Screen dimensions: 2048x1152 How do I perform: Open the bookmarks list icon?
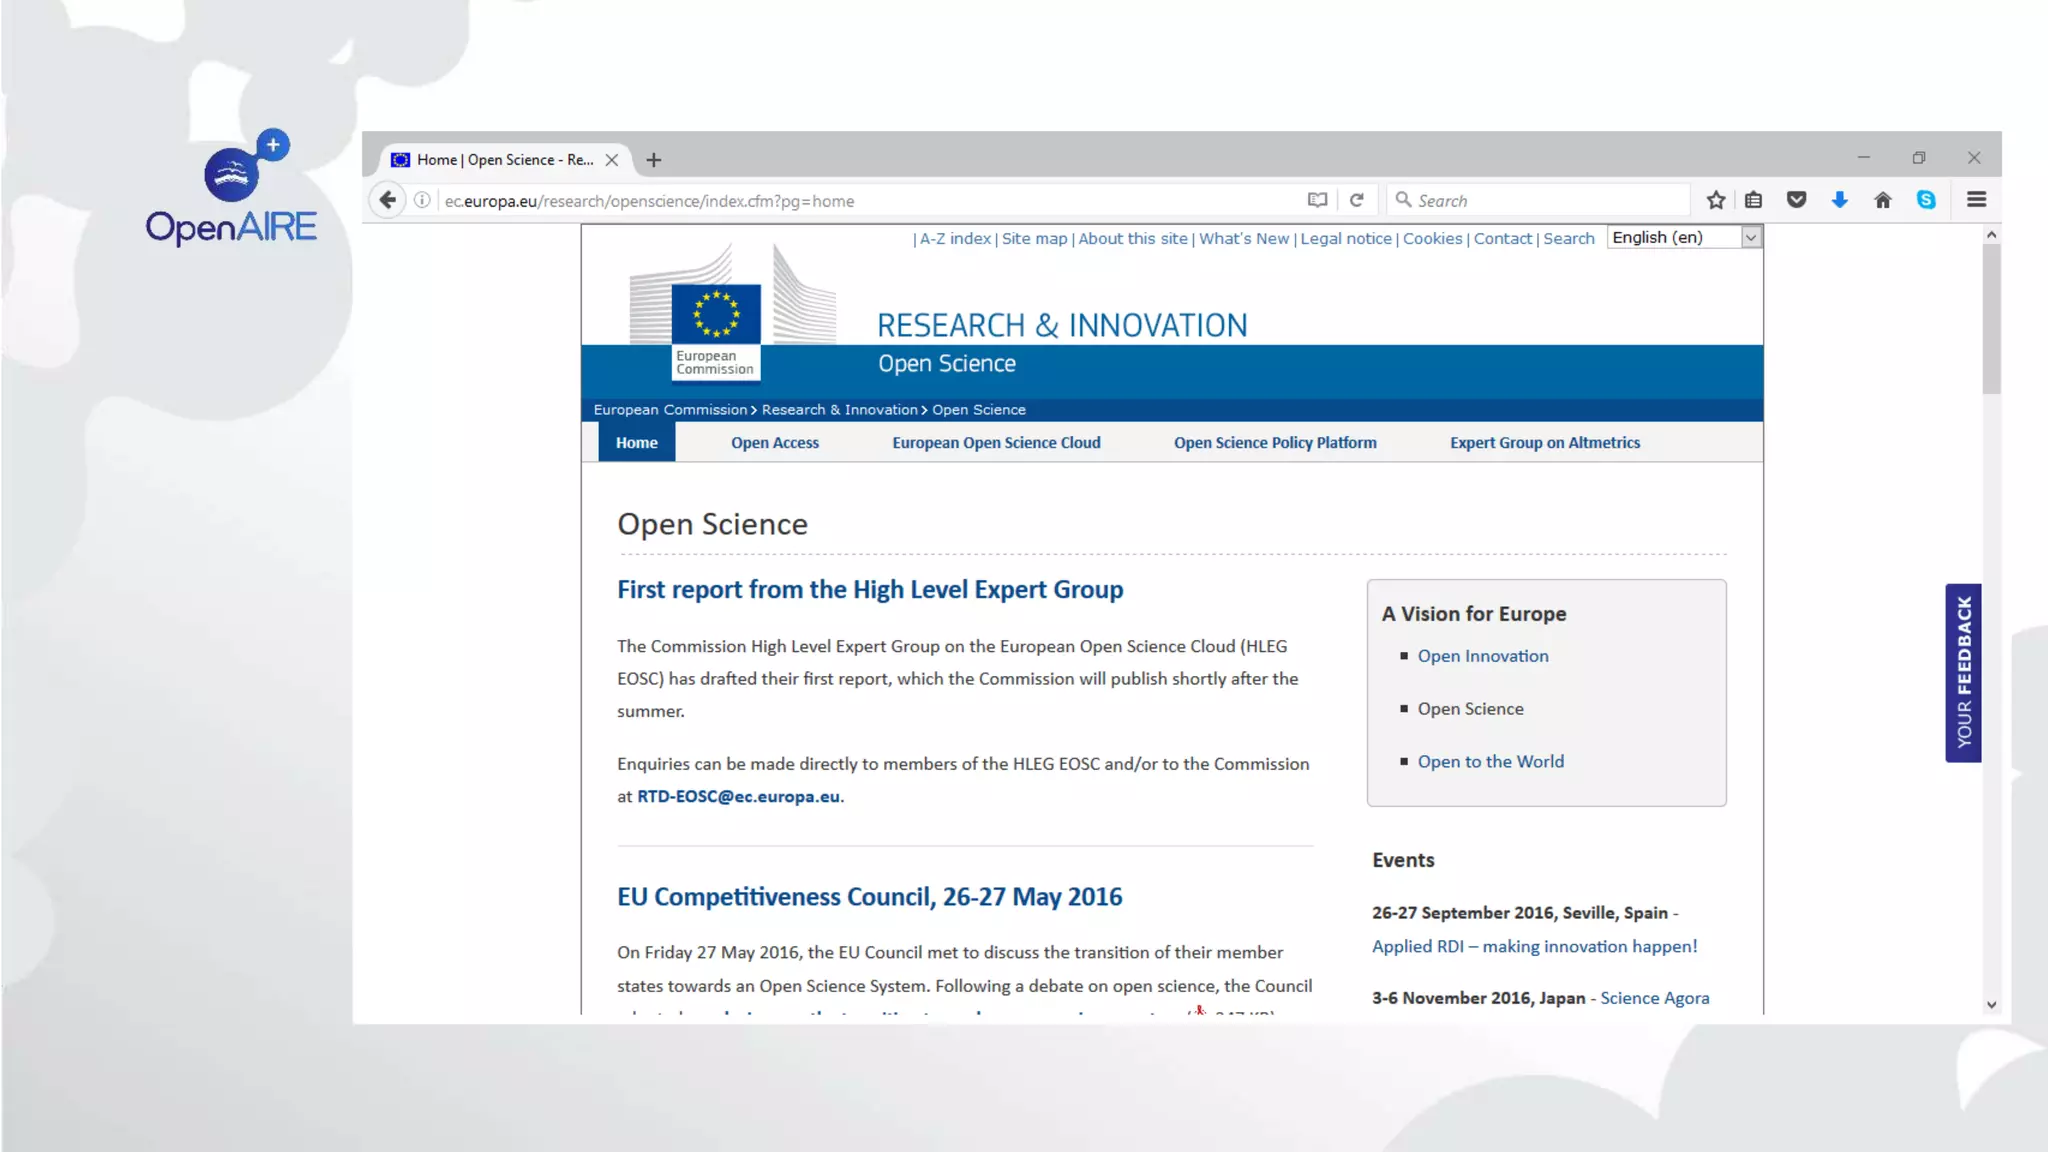pyautogui.click(x=1753, y=200)
